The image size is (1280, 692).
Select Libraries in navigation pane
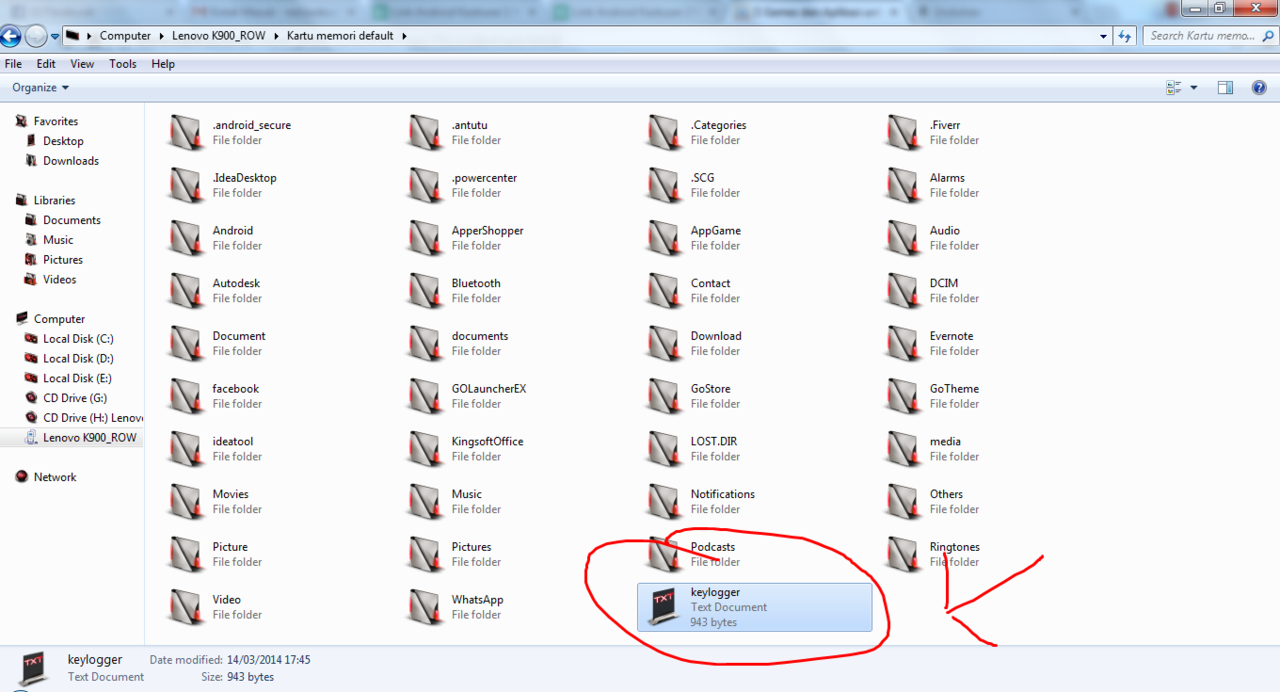point(54,200)
